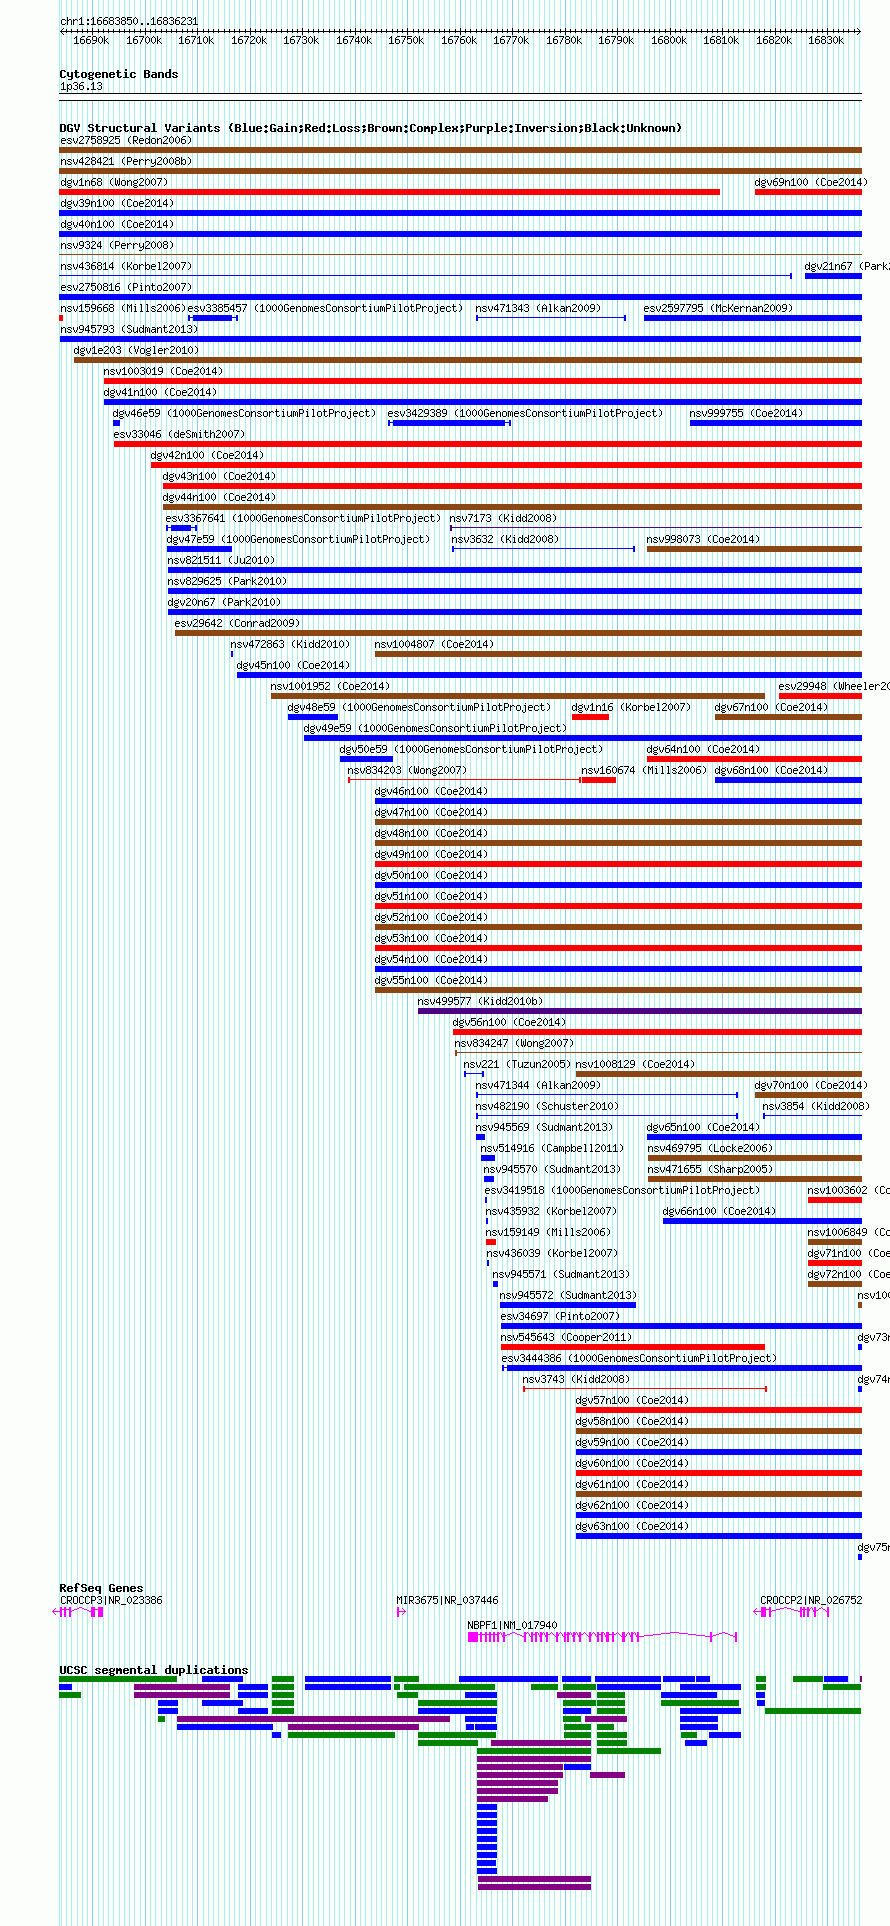Click variant label nsv1004807 (Coe2014)
This screenshot has height=1926, width=890.
434,644
